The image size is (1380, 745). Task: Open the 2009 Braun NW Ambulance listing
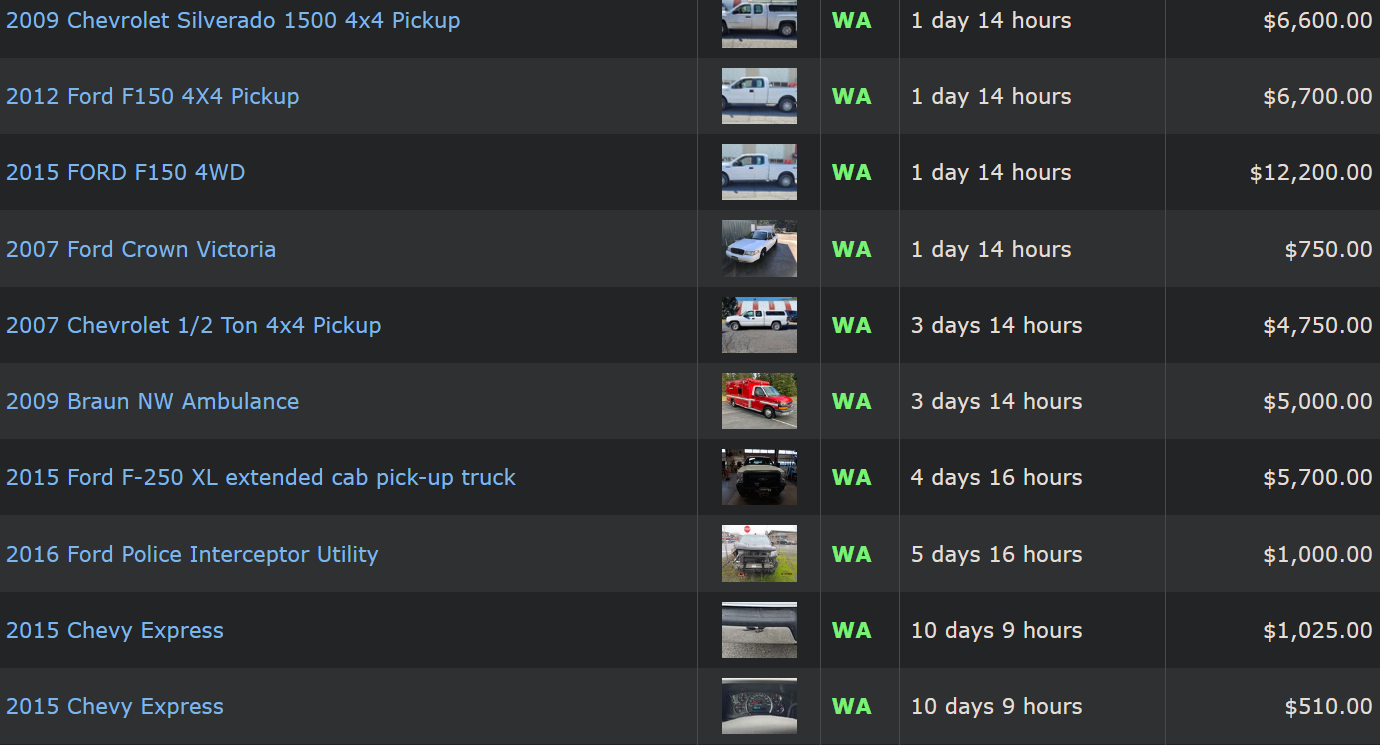(x=152, y=401)
